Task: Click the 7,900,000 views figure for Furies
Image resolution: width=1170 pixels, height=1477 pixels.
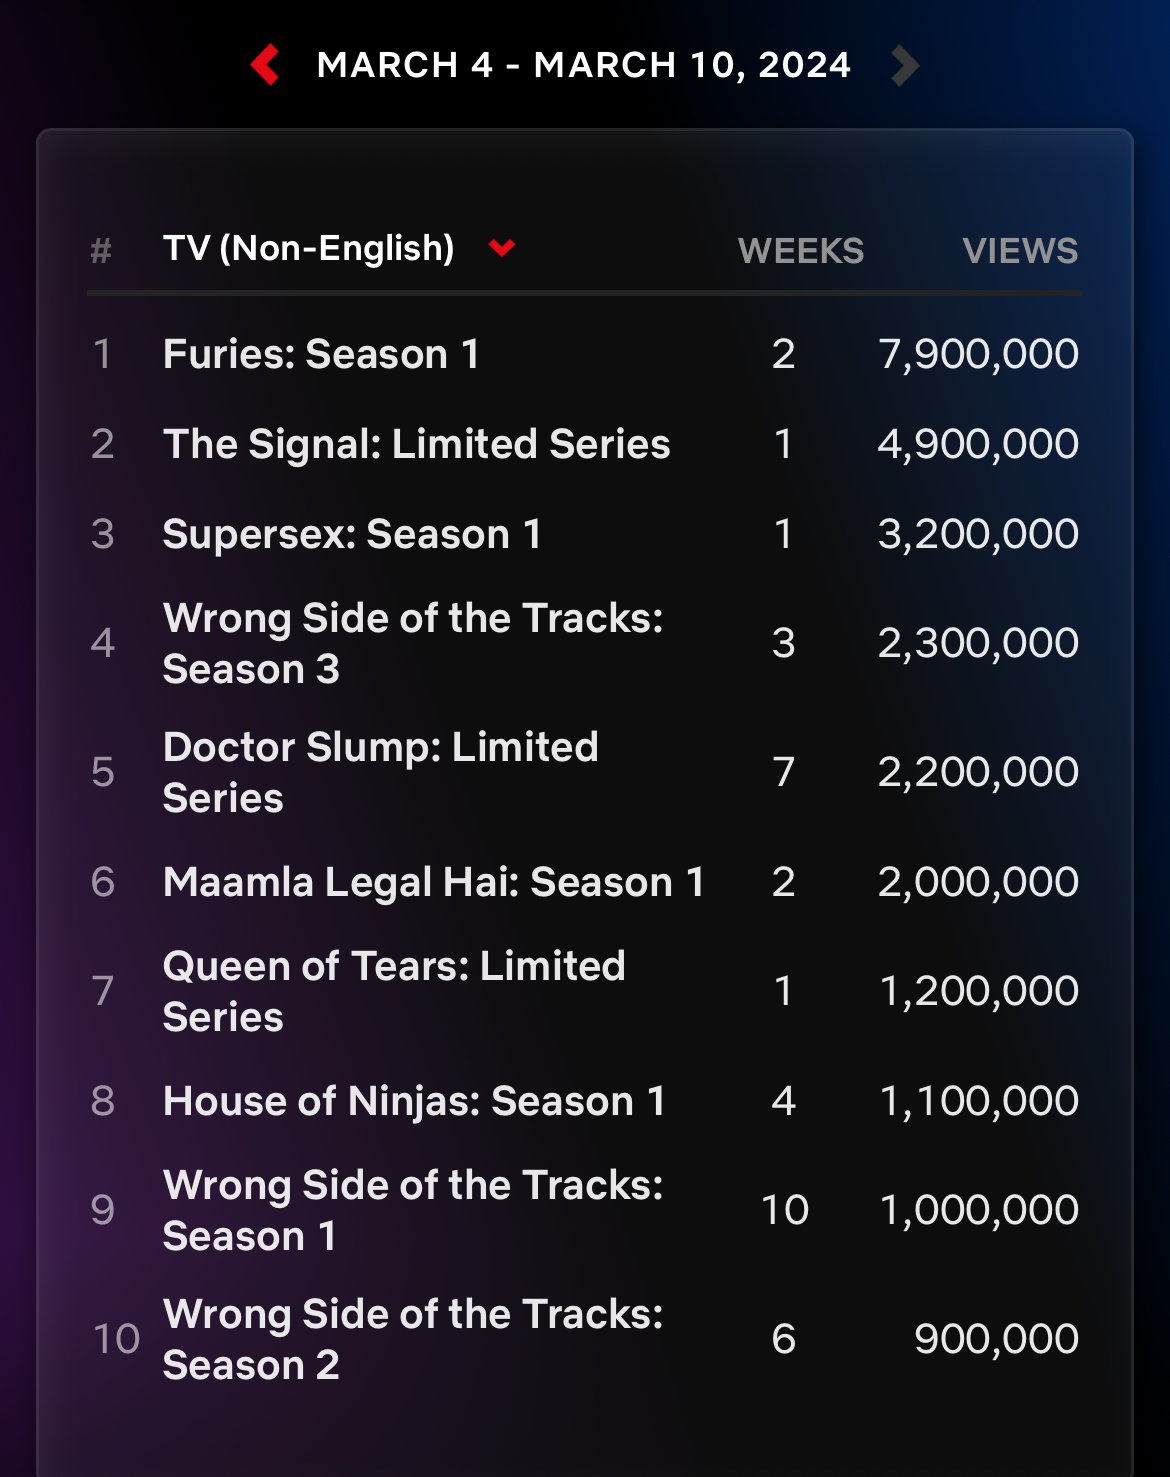Action: tap(977, 354)
